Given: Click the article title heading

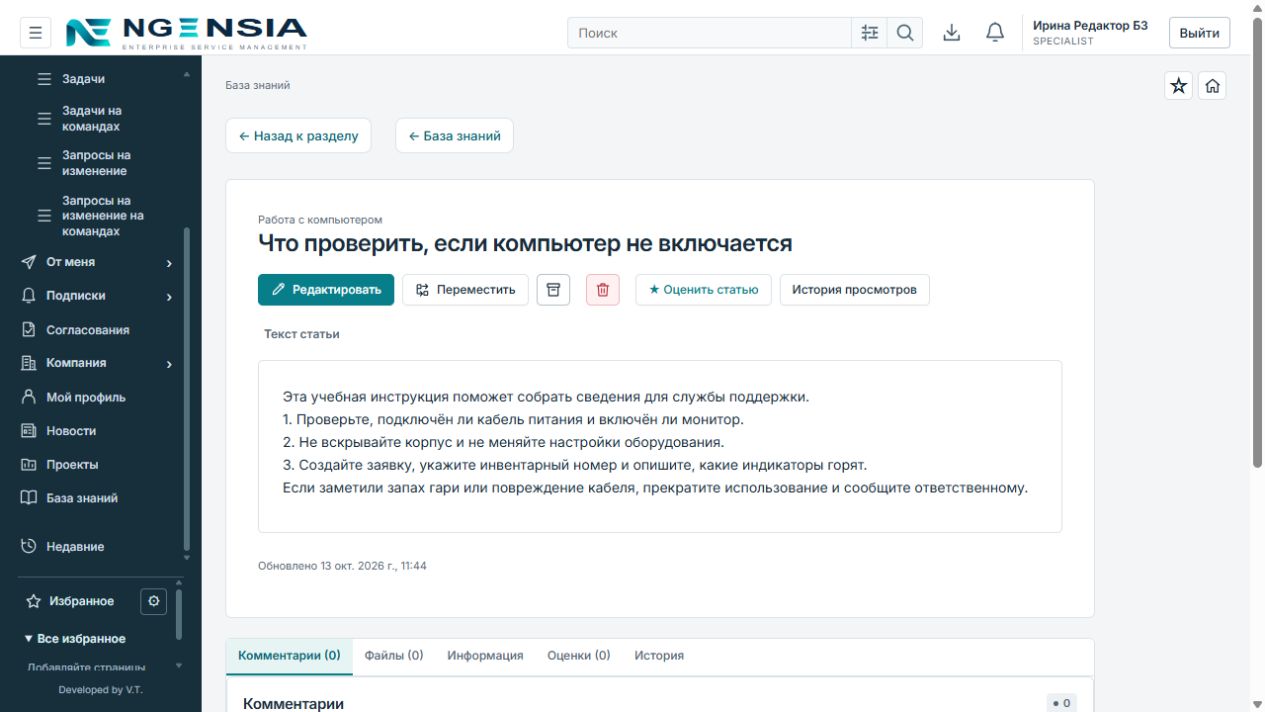Looking at the screenshot, I should (x=525, y=243).
